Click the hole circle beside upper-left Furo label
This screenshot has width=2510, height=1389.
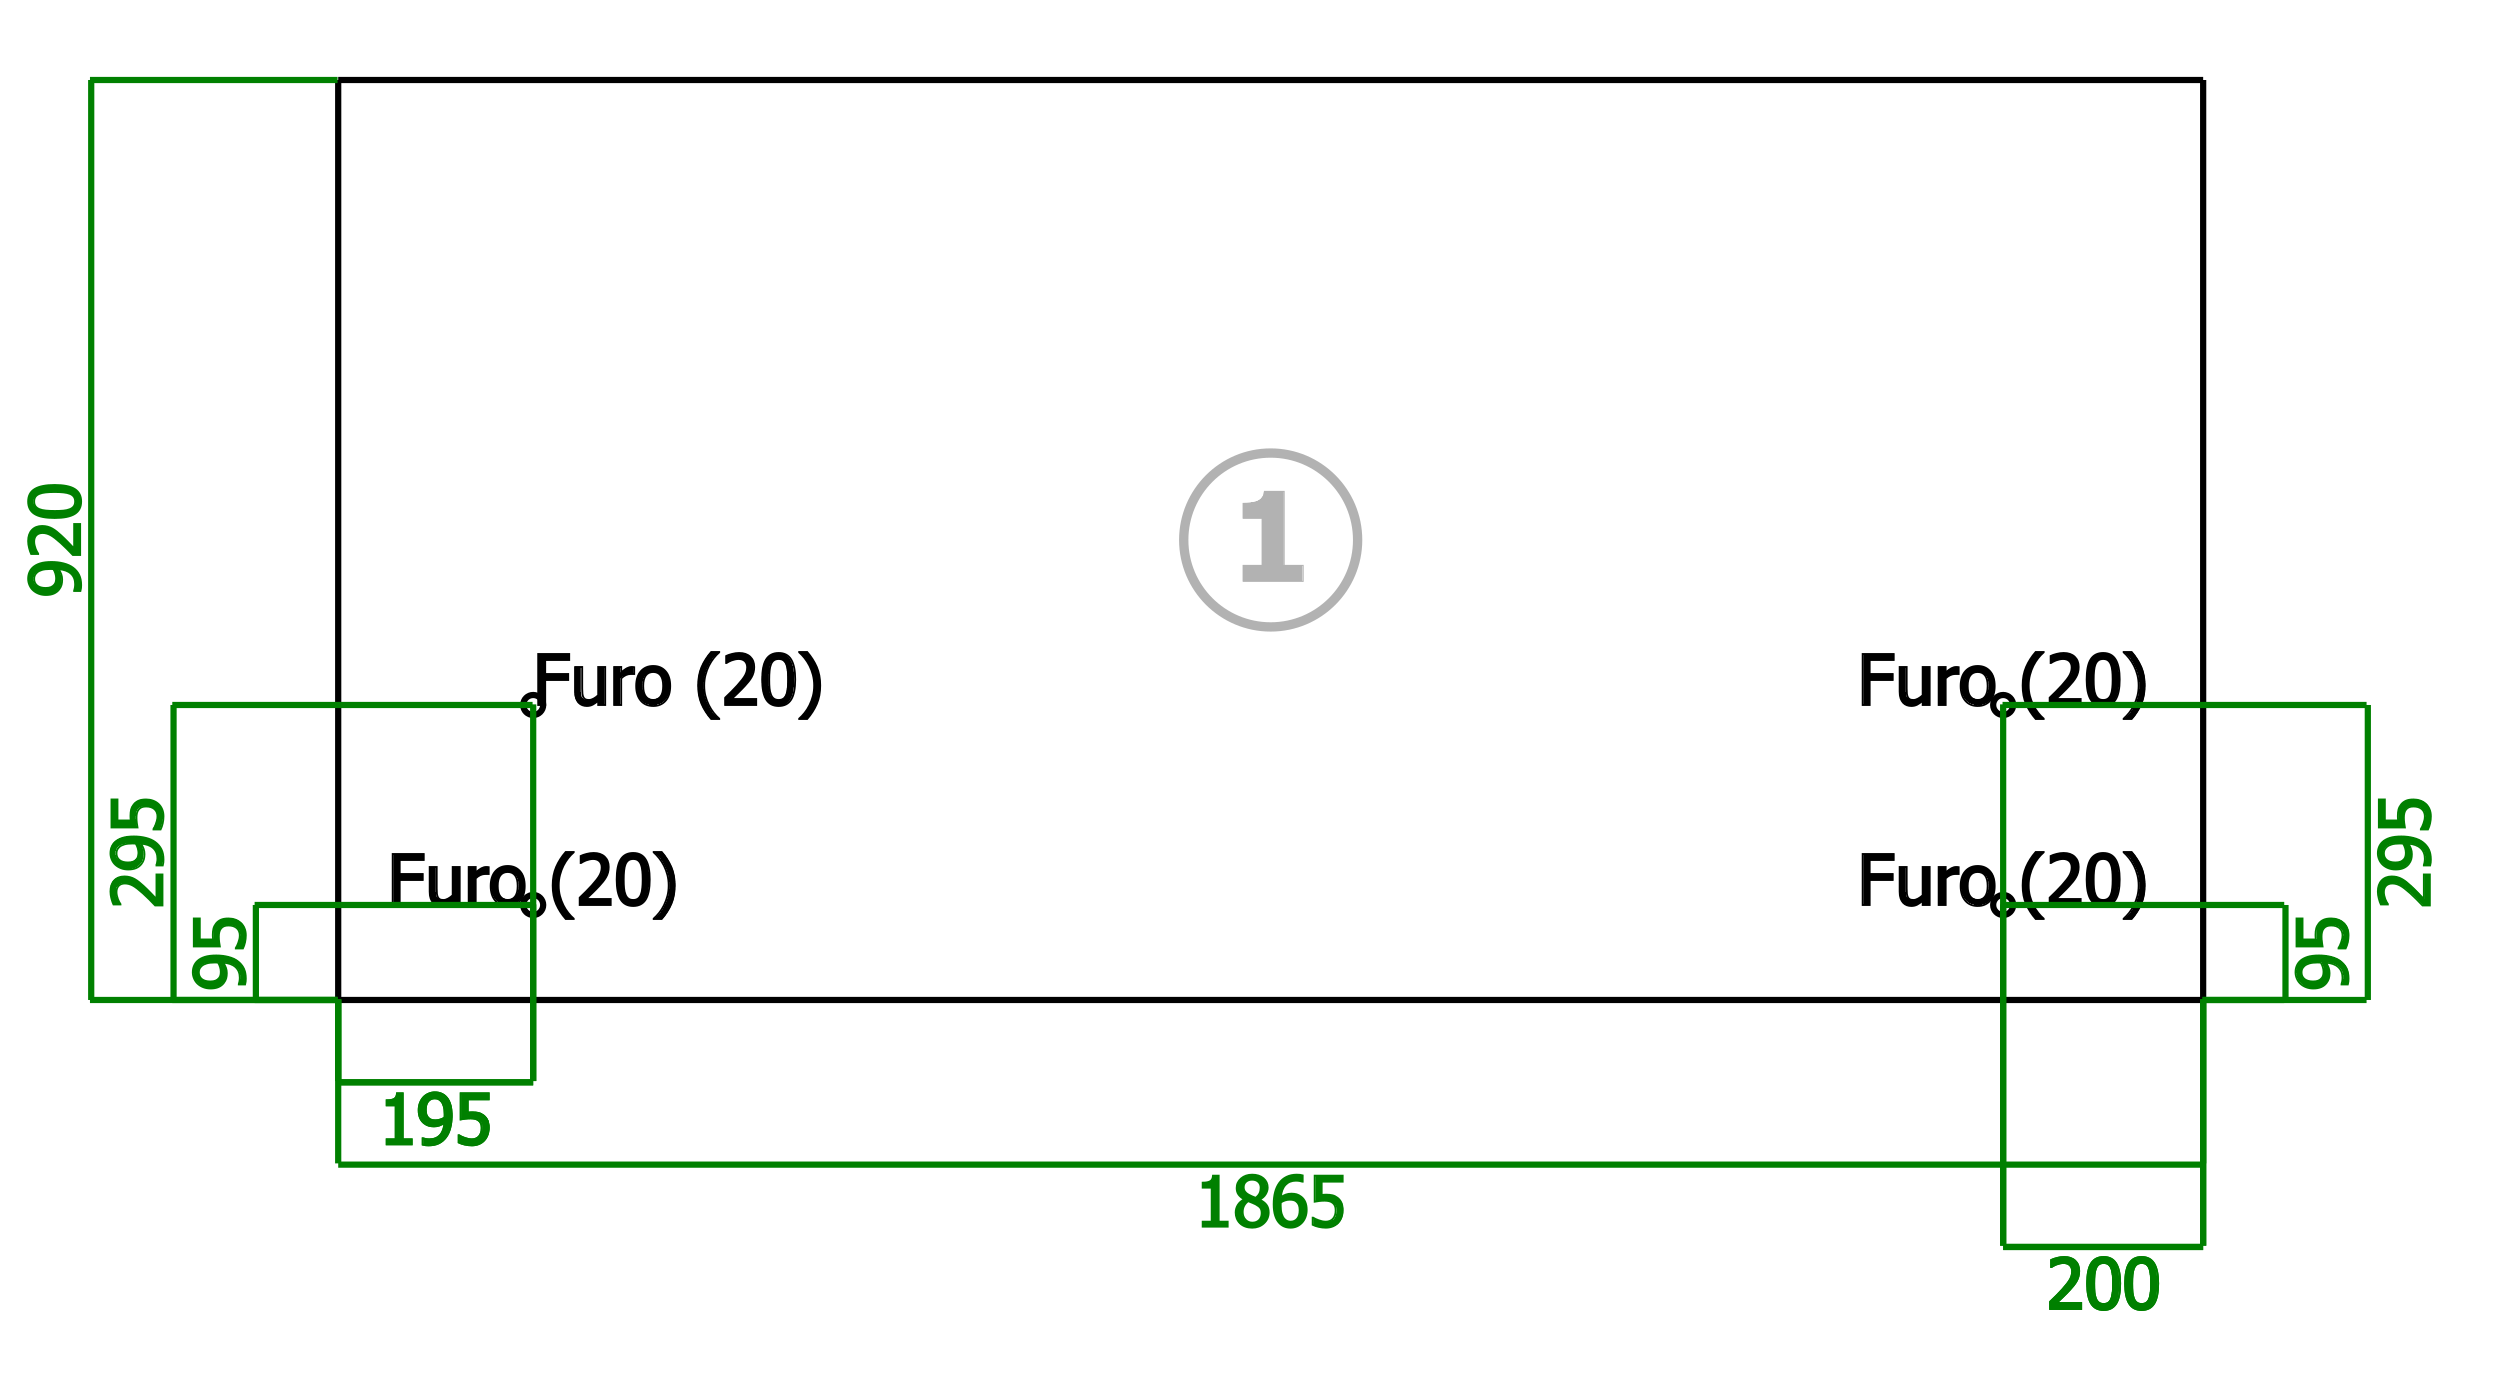click(533, 705)
